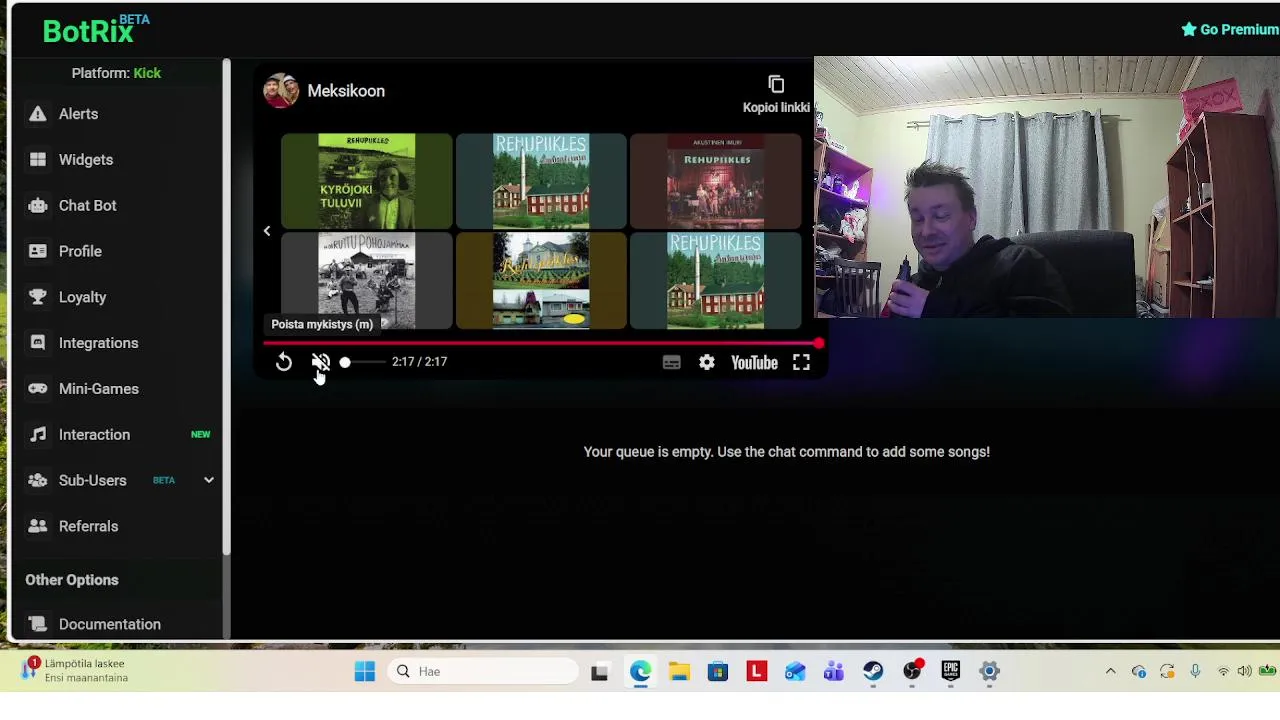The image size is (1280, 720).
Task: Click the sidebar scrollbar
Action: 226,307
